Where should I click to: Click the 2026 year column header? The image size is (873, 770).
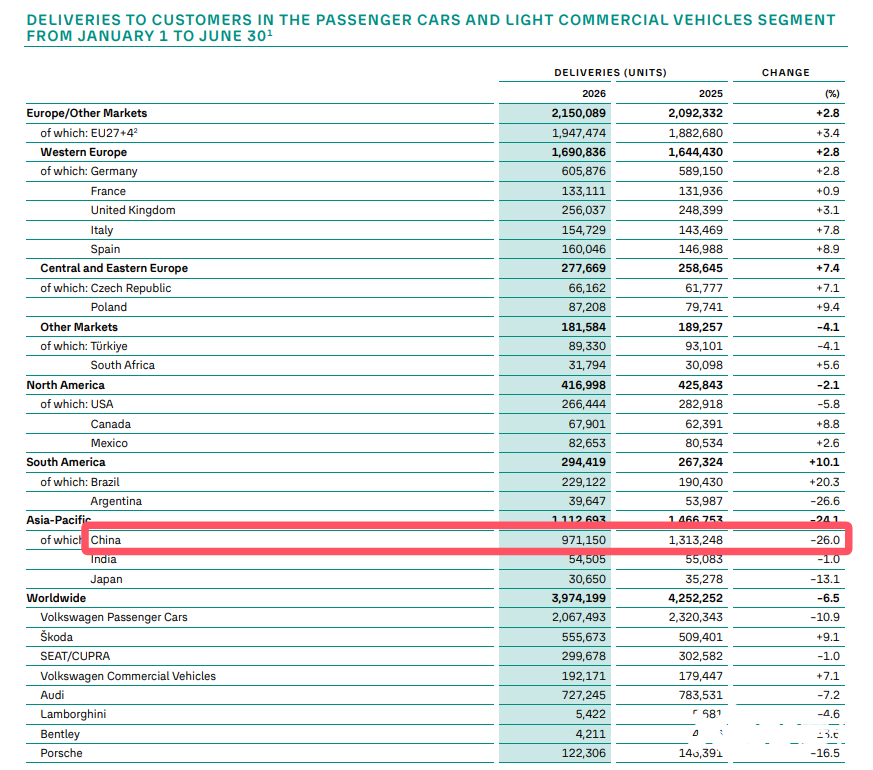coord(594,94)
